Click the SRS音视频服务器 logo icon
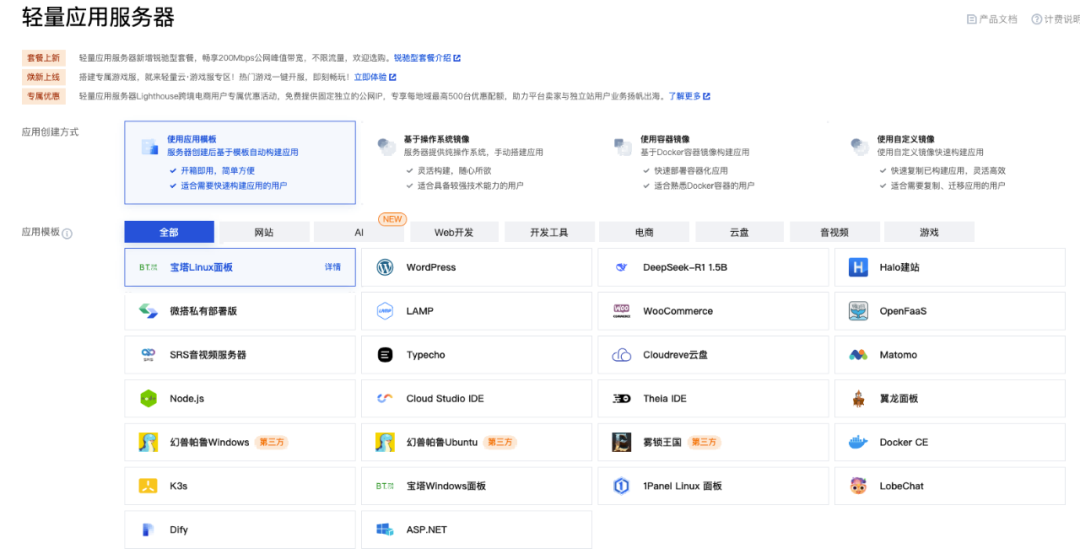Viewport: 1080px width, 559px height. click(148, 355)
